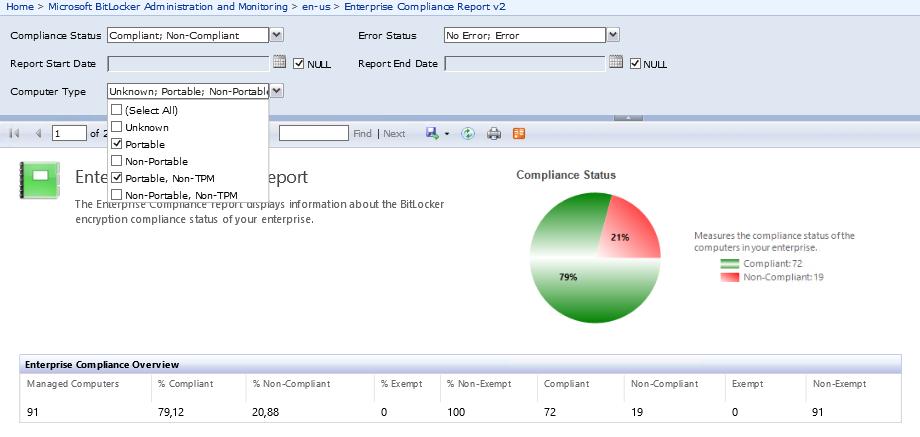Toggle Report Start Date NULL checkbox
Screen dimensions: 920x437
(x=299, y=63)
